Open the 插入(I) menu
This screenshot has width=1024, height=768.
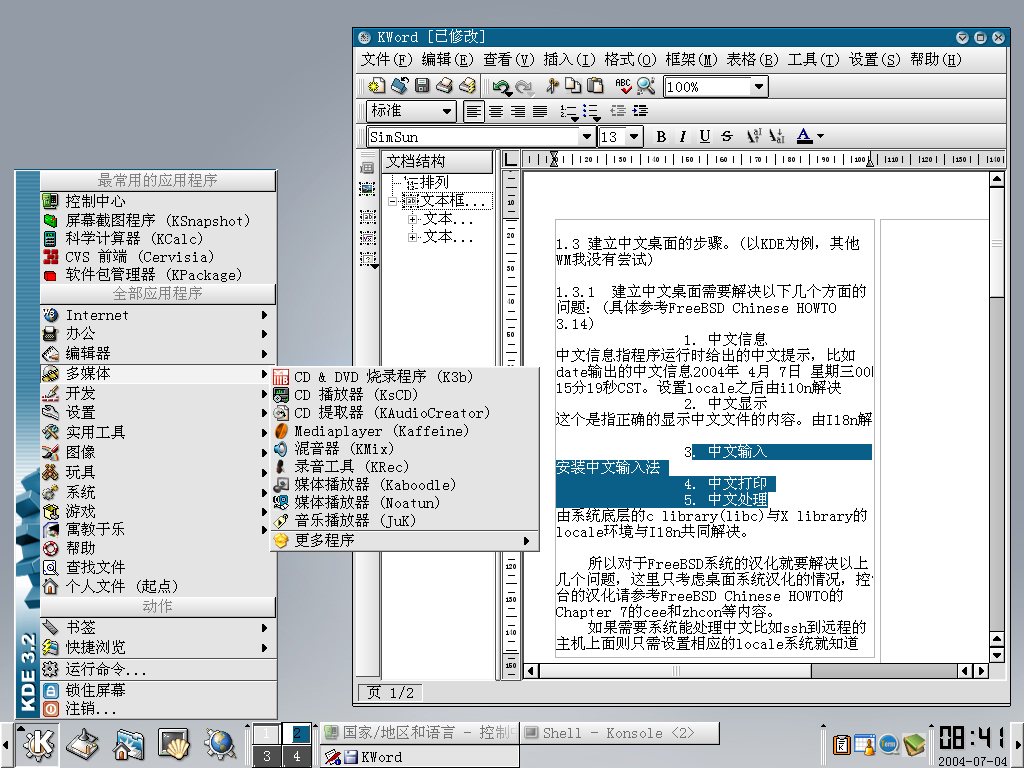(x=569, y=59)
